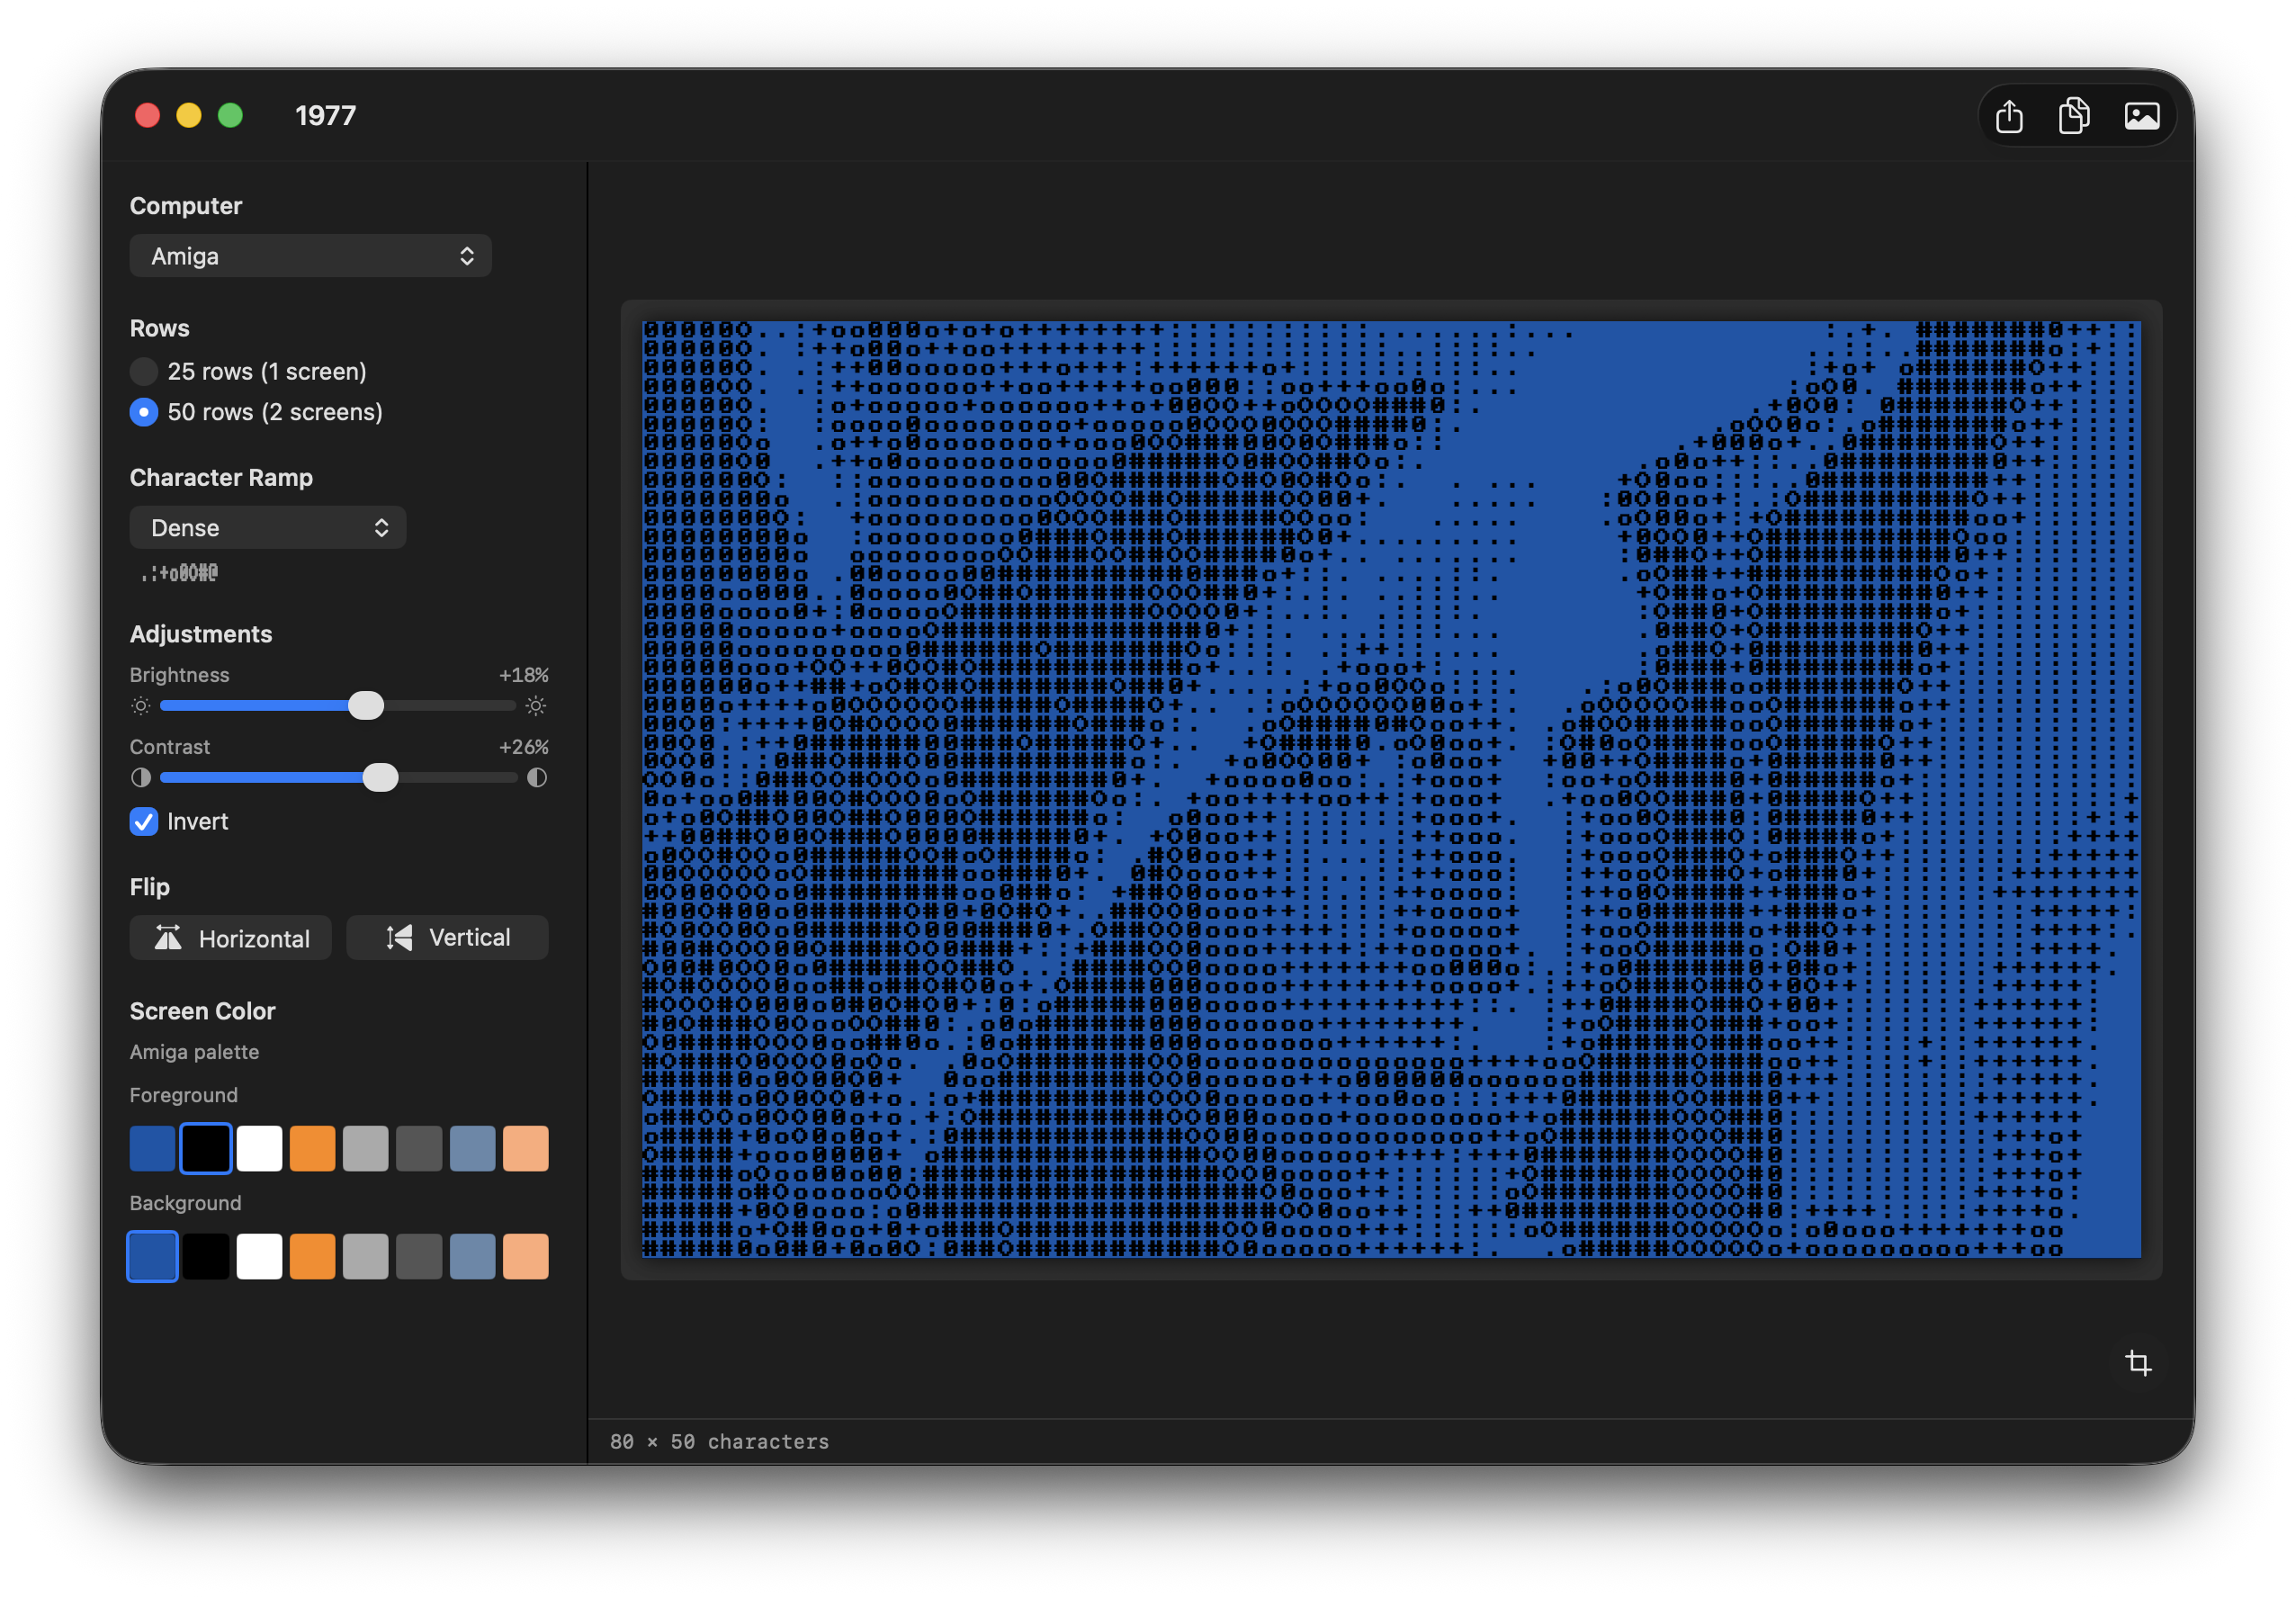Click the +18% brightness value

(x=524, y=675)
